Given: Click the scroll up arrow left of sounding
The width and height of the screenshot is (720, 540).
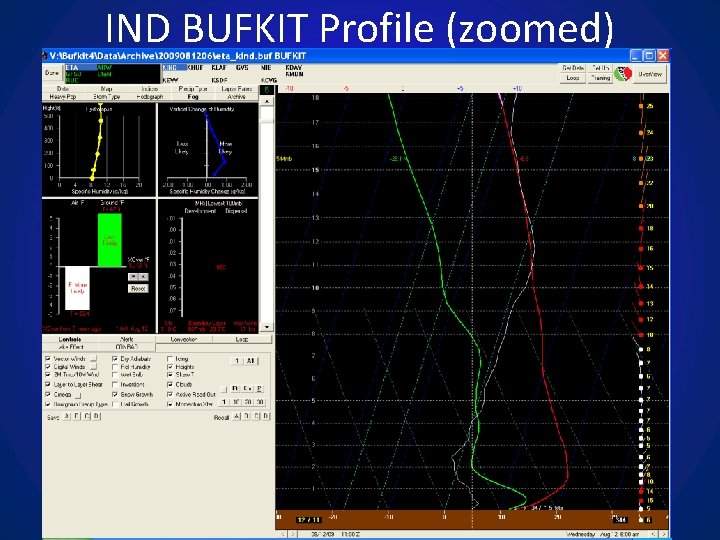Looking at the screenshot, I should pos(267,101).
